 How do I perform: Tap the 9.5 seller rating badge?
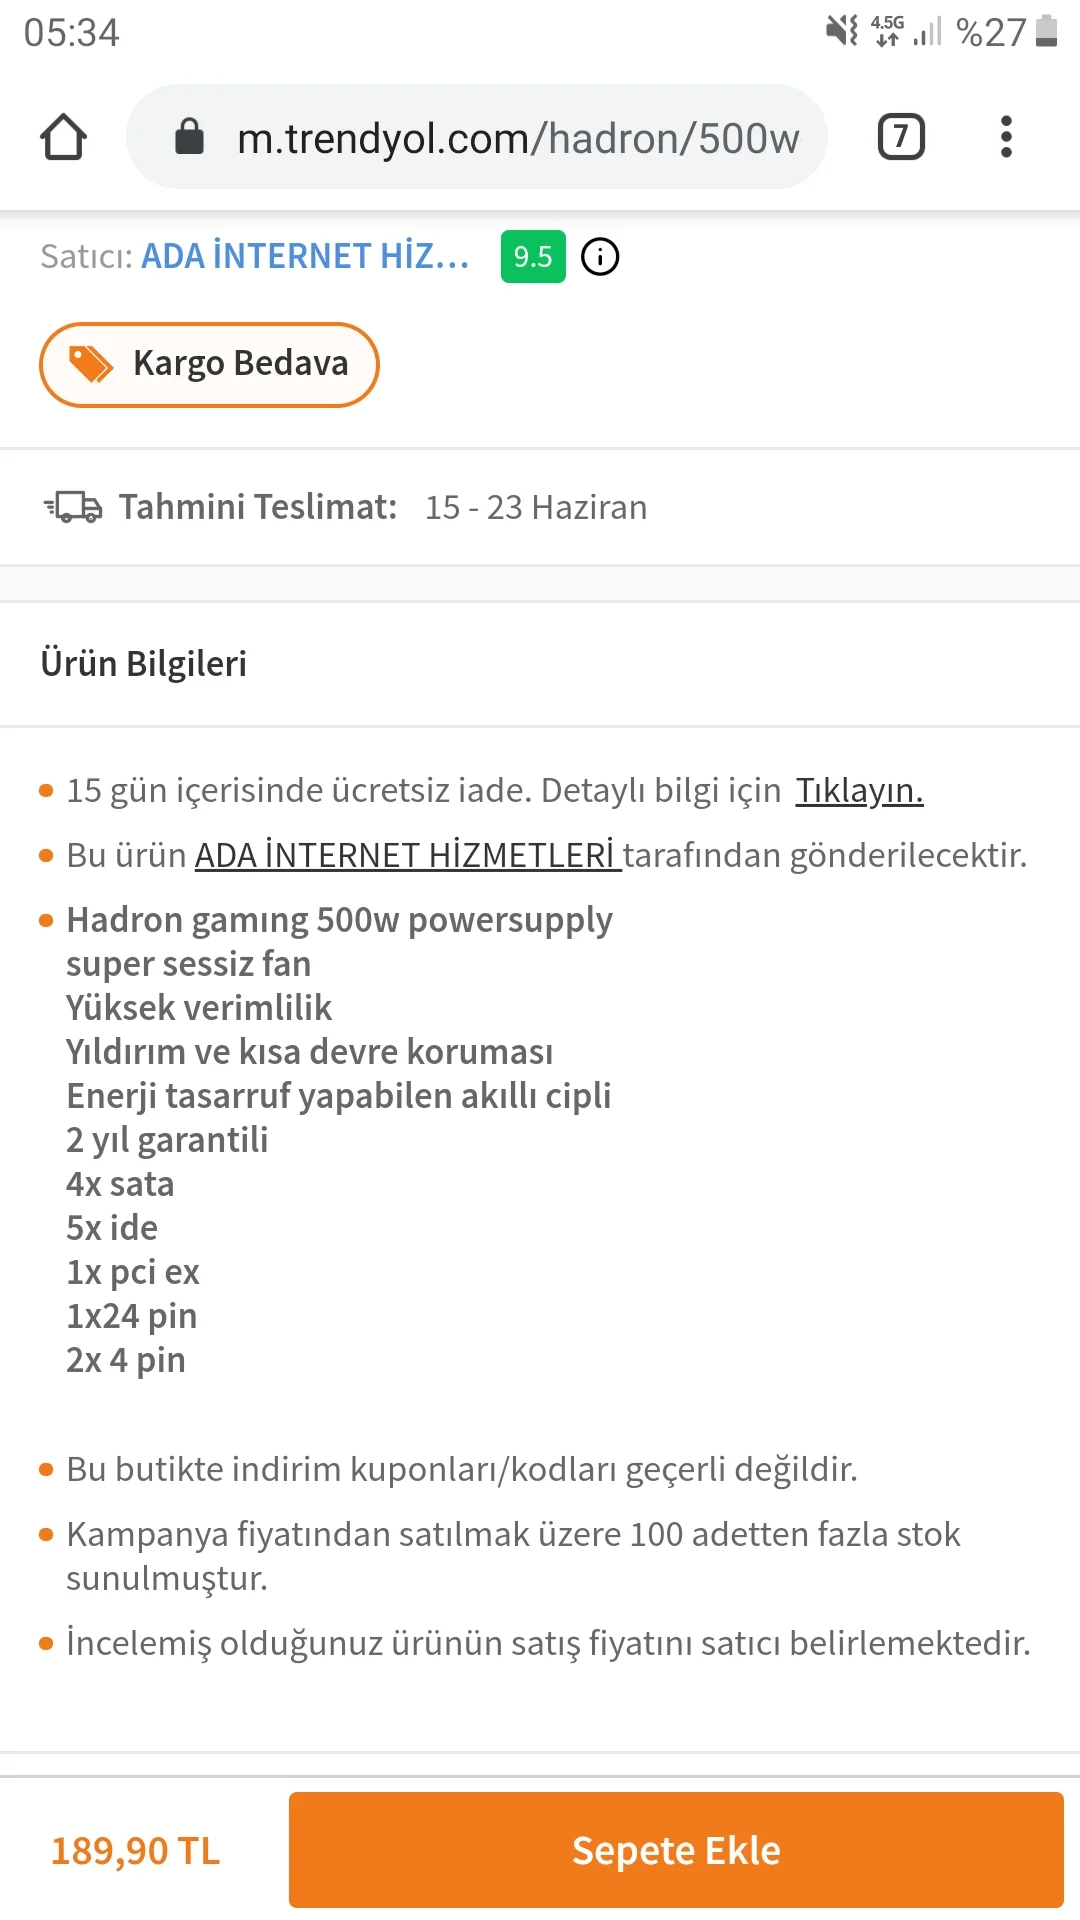533,257
